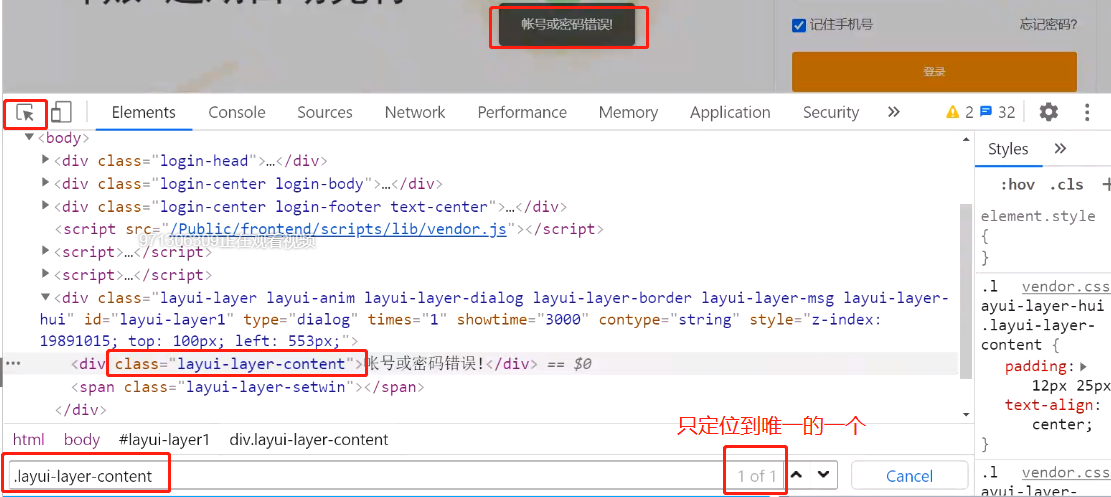Expand the login-center login-body div

click(47, 184)
